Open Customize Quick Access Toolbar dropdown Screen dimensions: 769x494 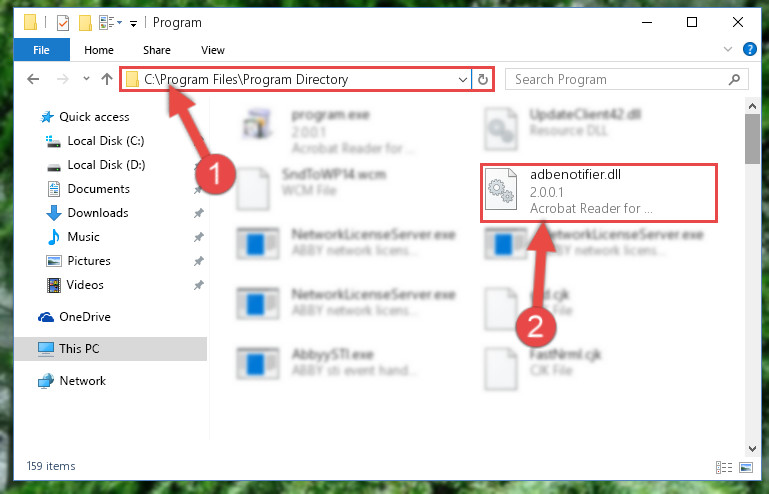pyautogui.click(x=133, y=23)
